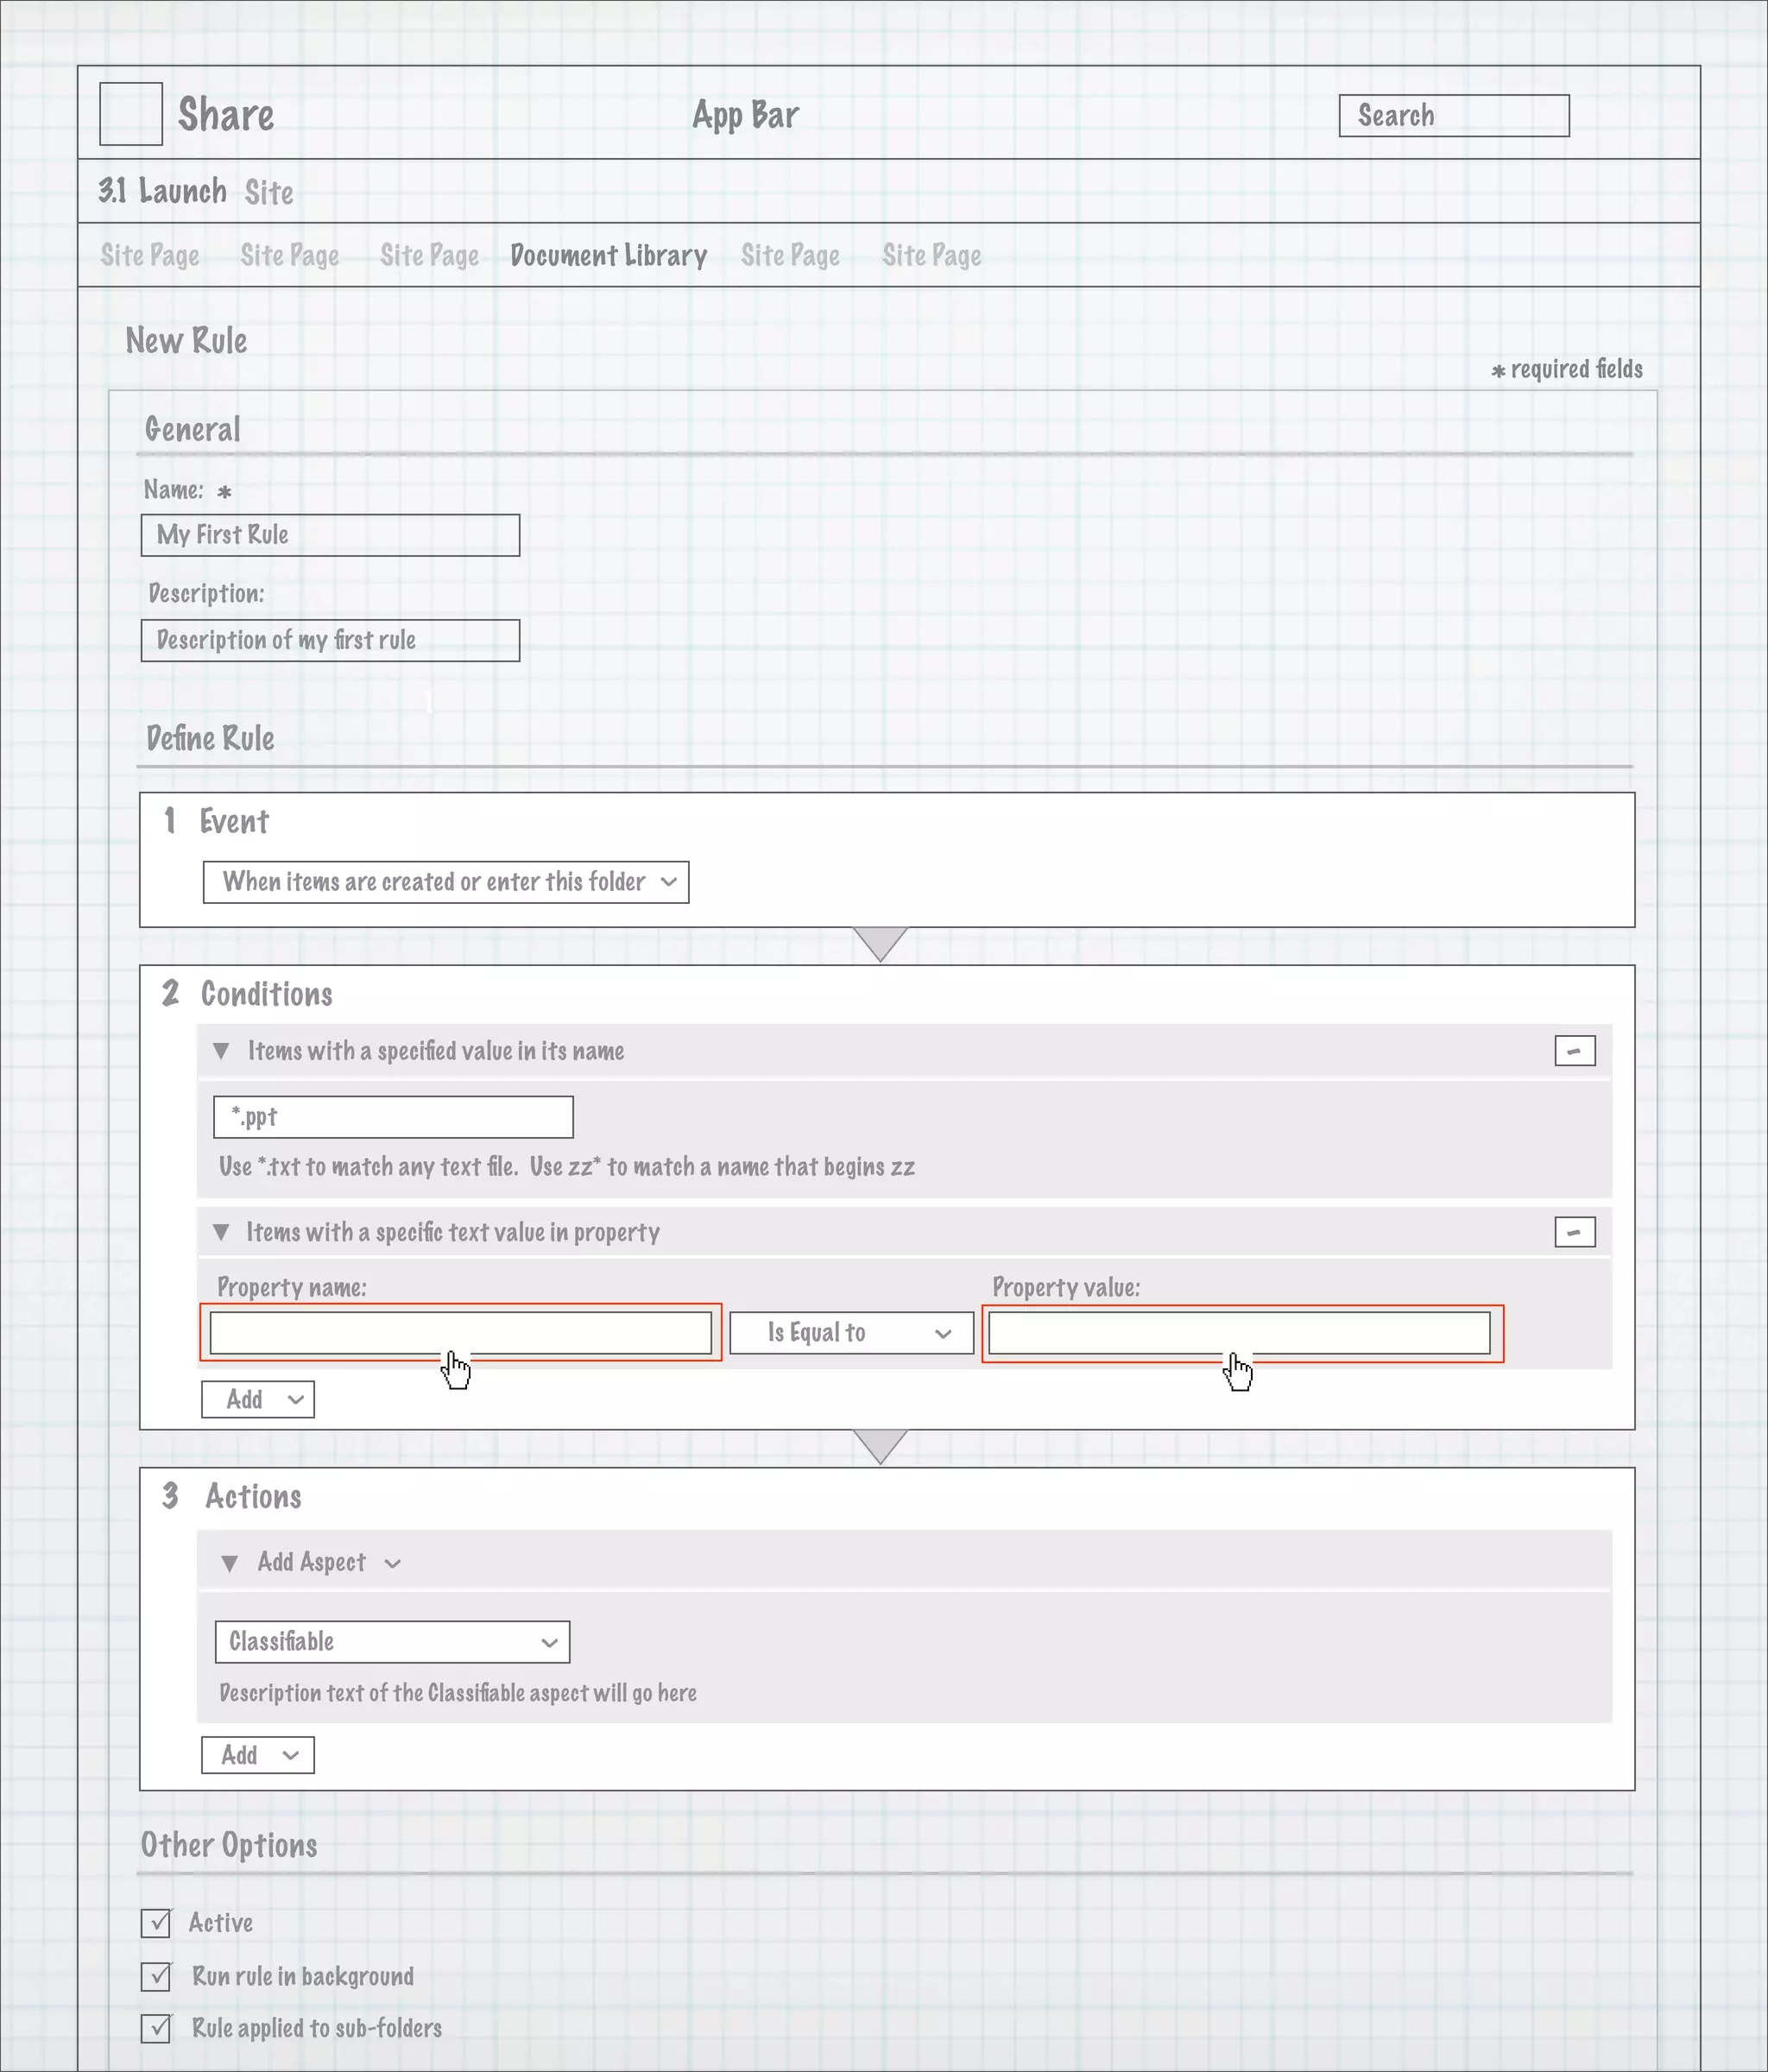The height and width of the screenshot is (2072, 1768).
Task: Open the Classifiable aspect dropdown
Action: 392,1642
